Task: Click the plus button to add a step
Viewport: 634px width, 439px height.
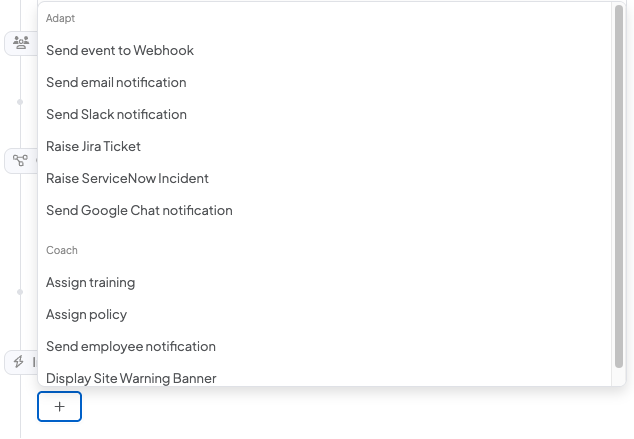Action: point(59,406)
